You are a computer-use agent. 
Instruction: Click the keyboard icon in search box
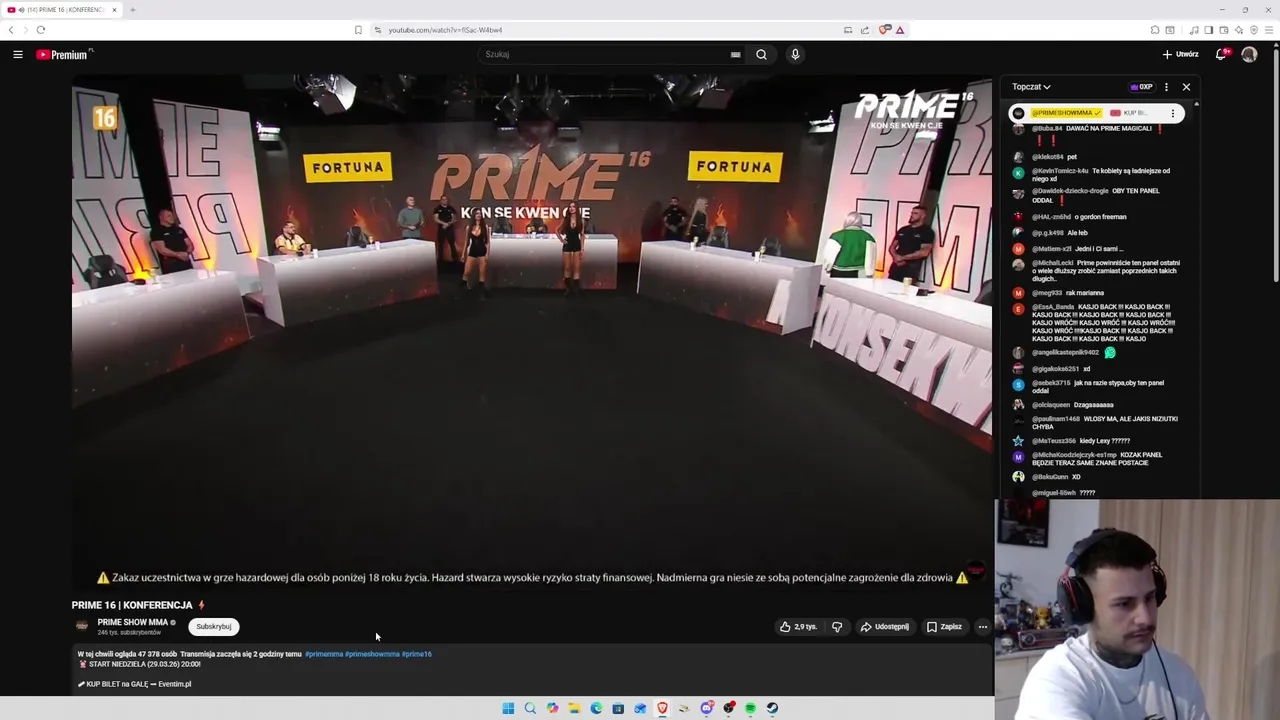pyautogui.click(x=735, y=54)
